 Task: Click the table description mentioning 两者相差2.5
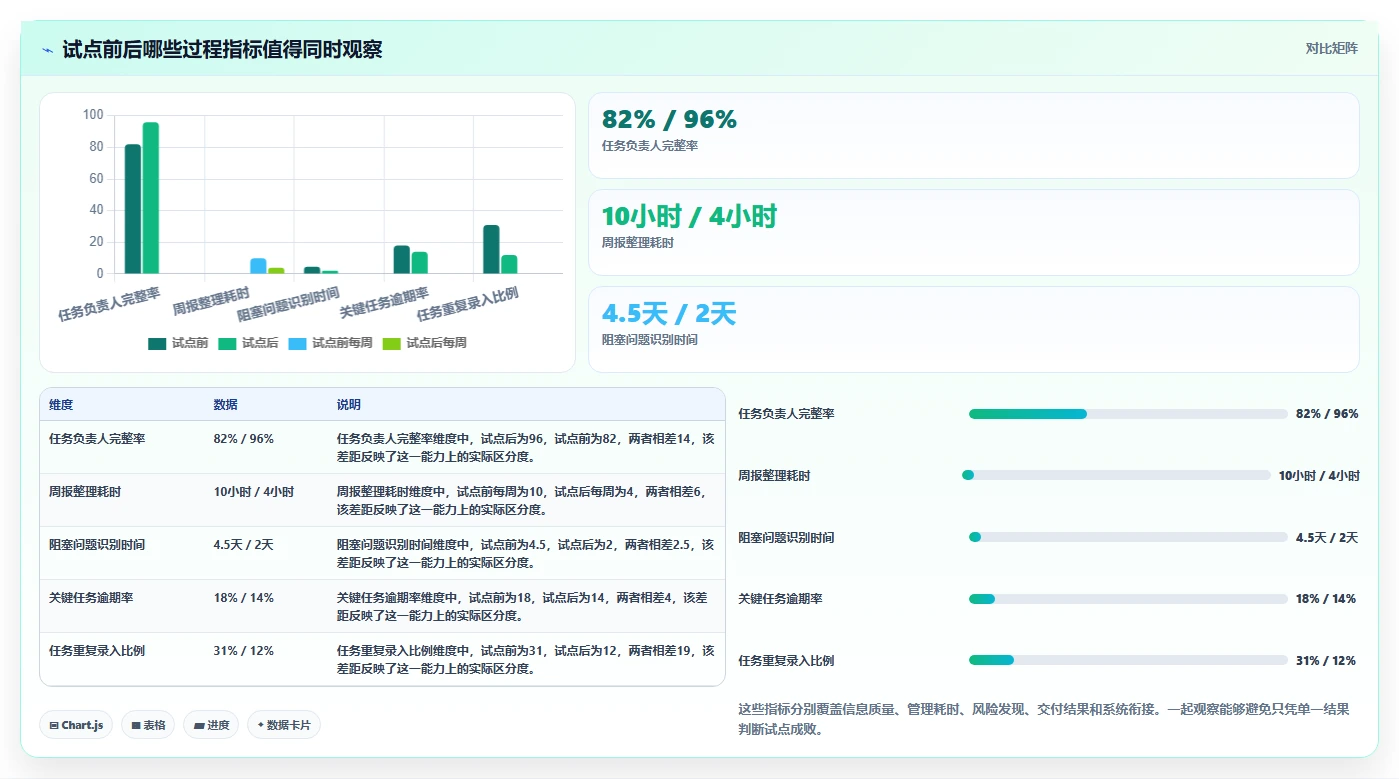coord(526,554)
